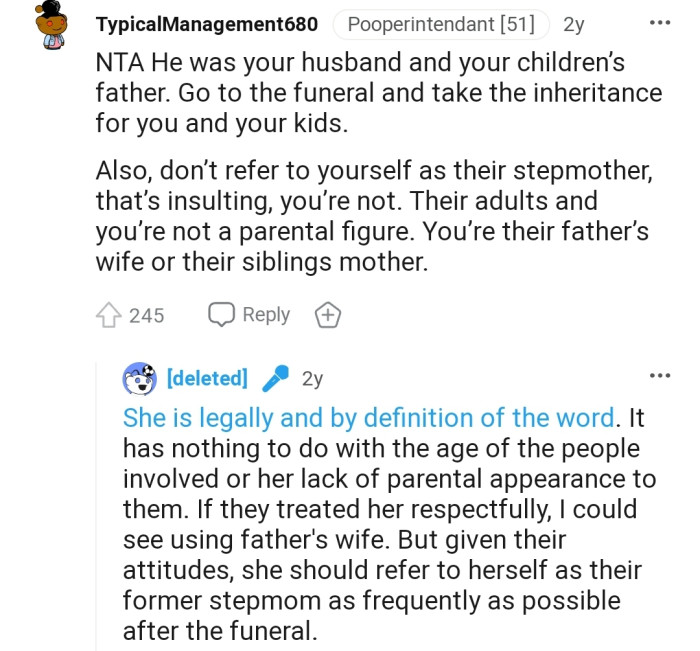Screen dimensions: 700x651
Task: Tap the Pooperintendant [51] flair badge
Action: (x=441, y=24)
